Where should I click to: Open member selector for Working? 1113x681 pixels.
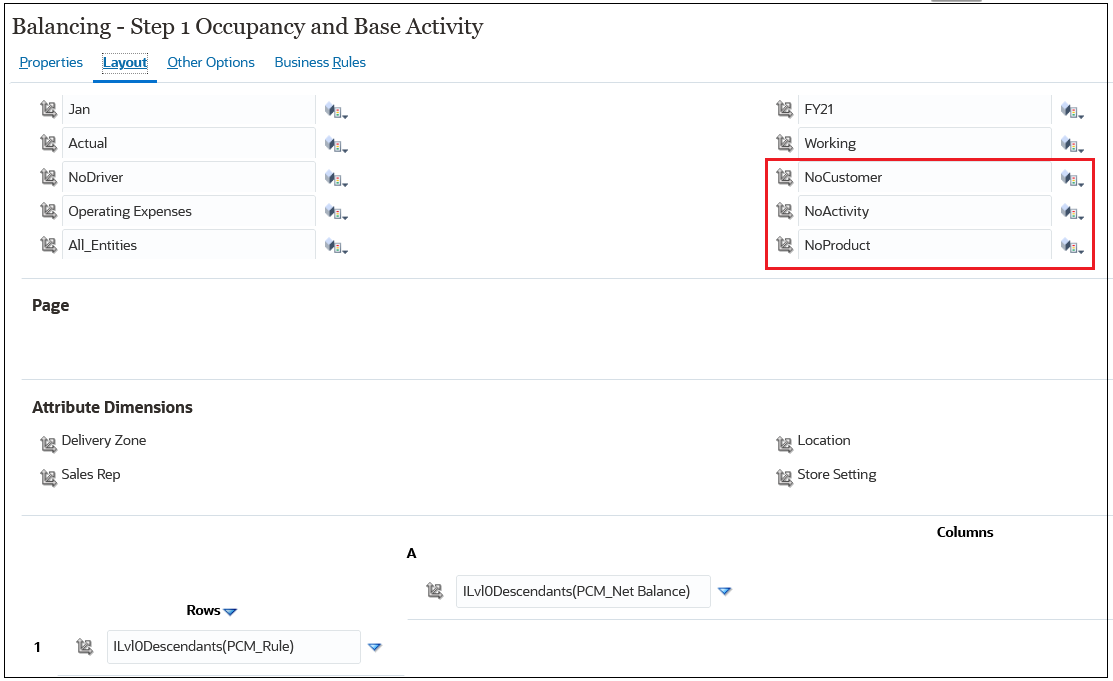(1072, 144)
